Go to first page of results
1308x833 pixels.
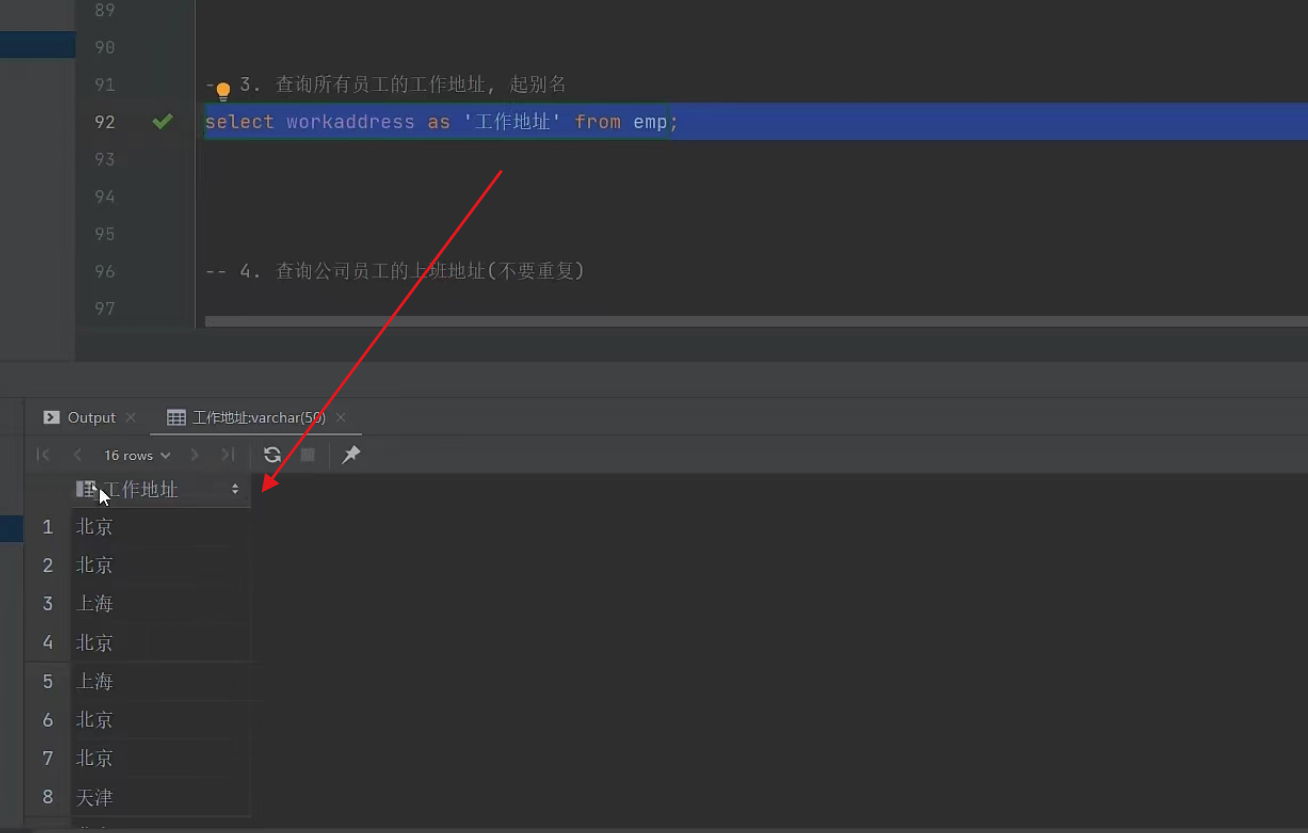point(43,455)
